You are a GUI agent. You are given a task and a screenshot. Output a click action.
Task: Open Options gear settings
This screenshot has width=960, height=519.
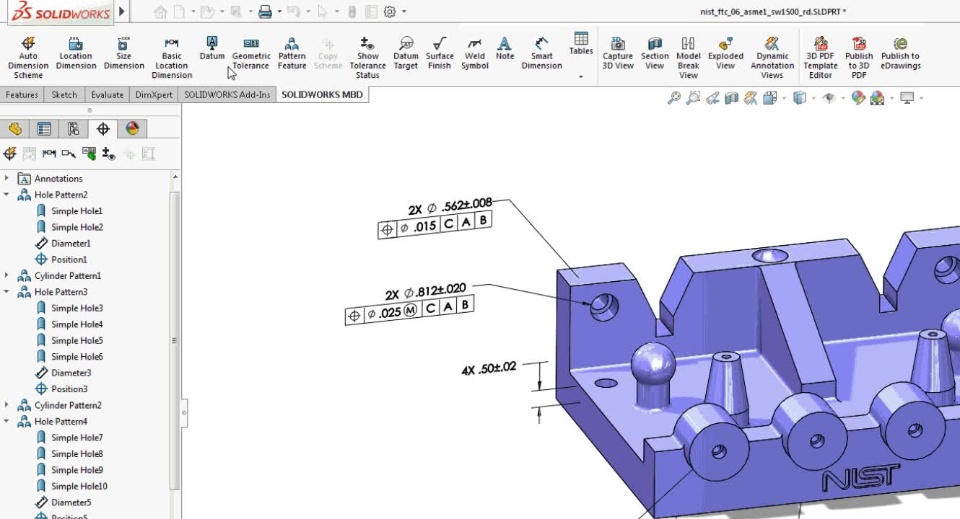(x=389, y=12)
